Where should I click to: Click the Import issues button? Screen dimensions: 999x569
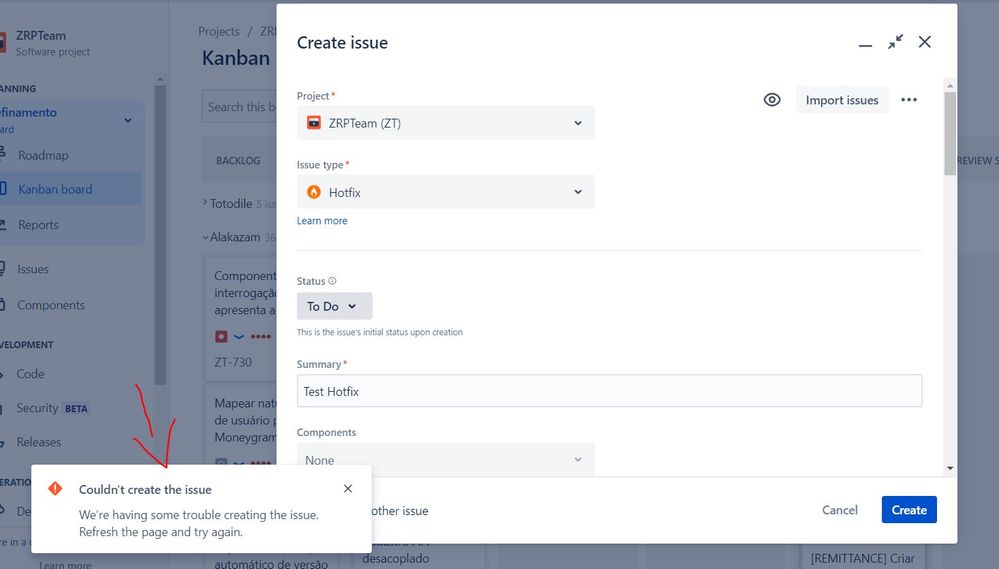pos(842,100)
